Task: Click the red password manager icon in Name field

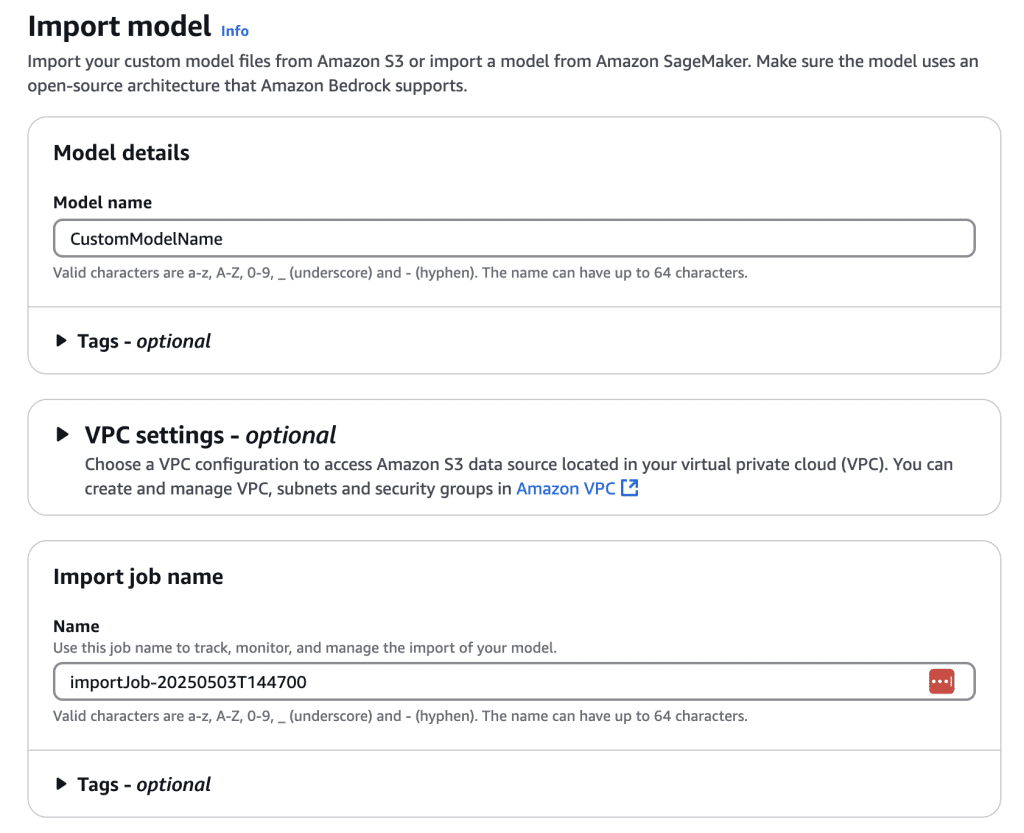Action: click(941, 682)
